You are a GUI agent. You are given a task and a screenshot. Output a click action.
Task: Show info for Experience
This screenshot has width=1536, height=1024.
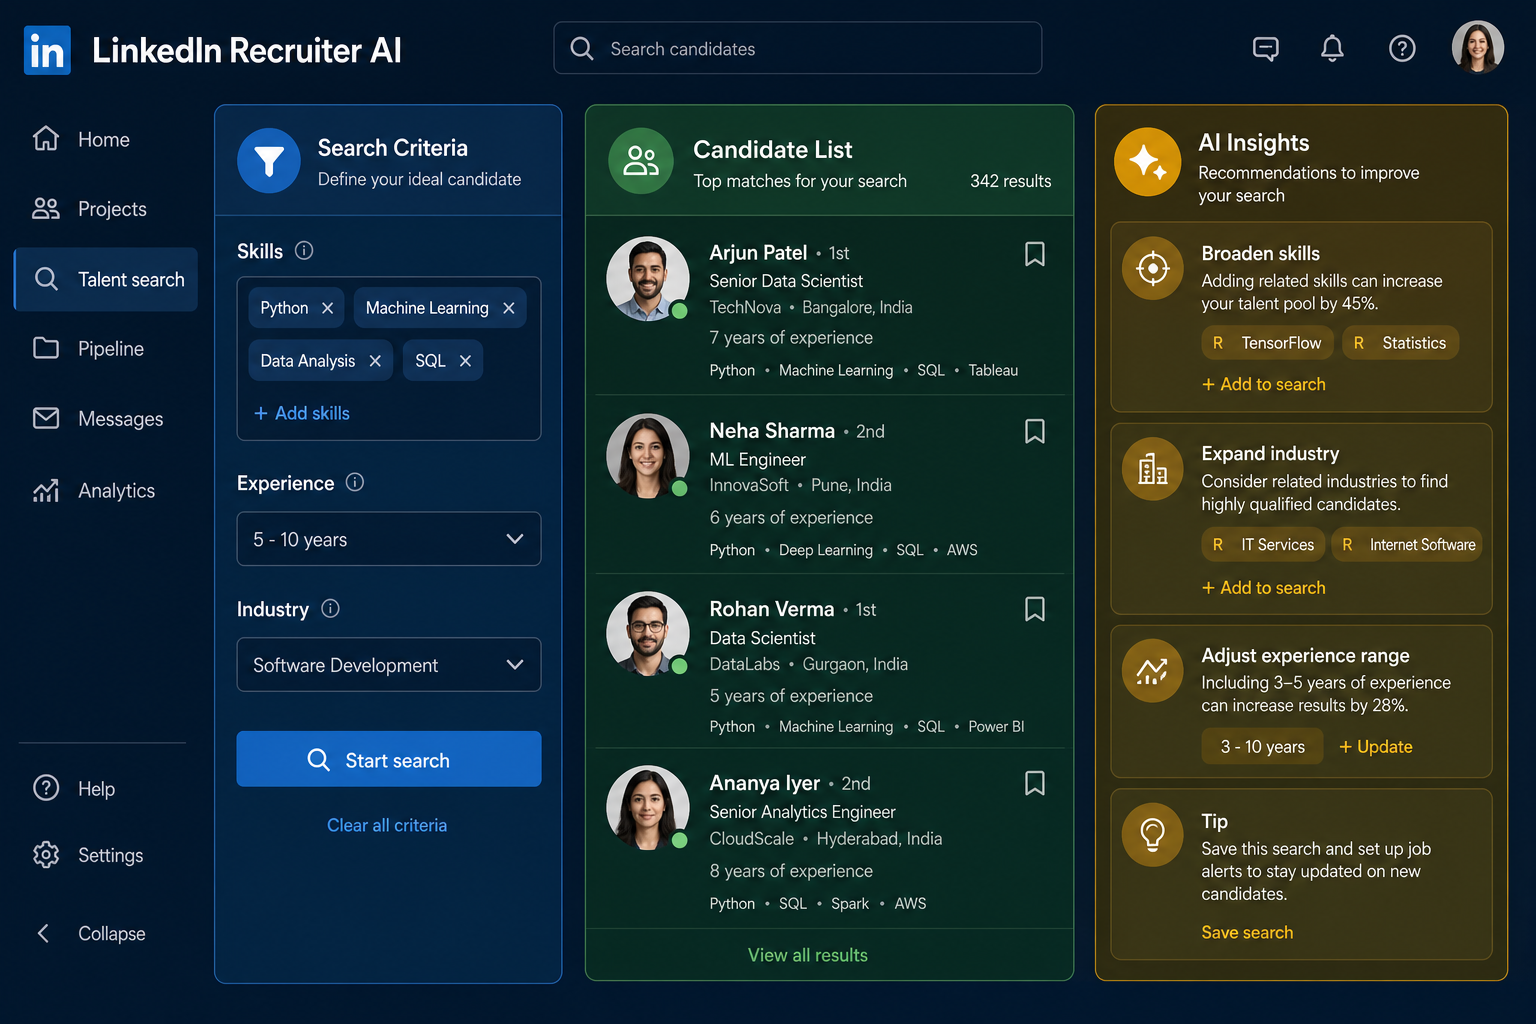[355, 482]
